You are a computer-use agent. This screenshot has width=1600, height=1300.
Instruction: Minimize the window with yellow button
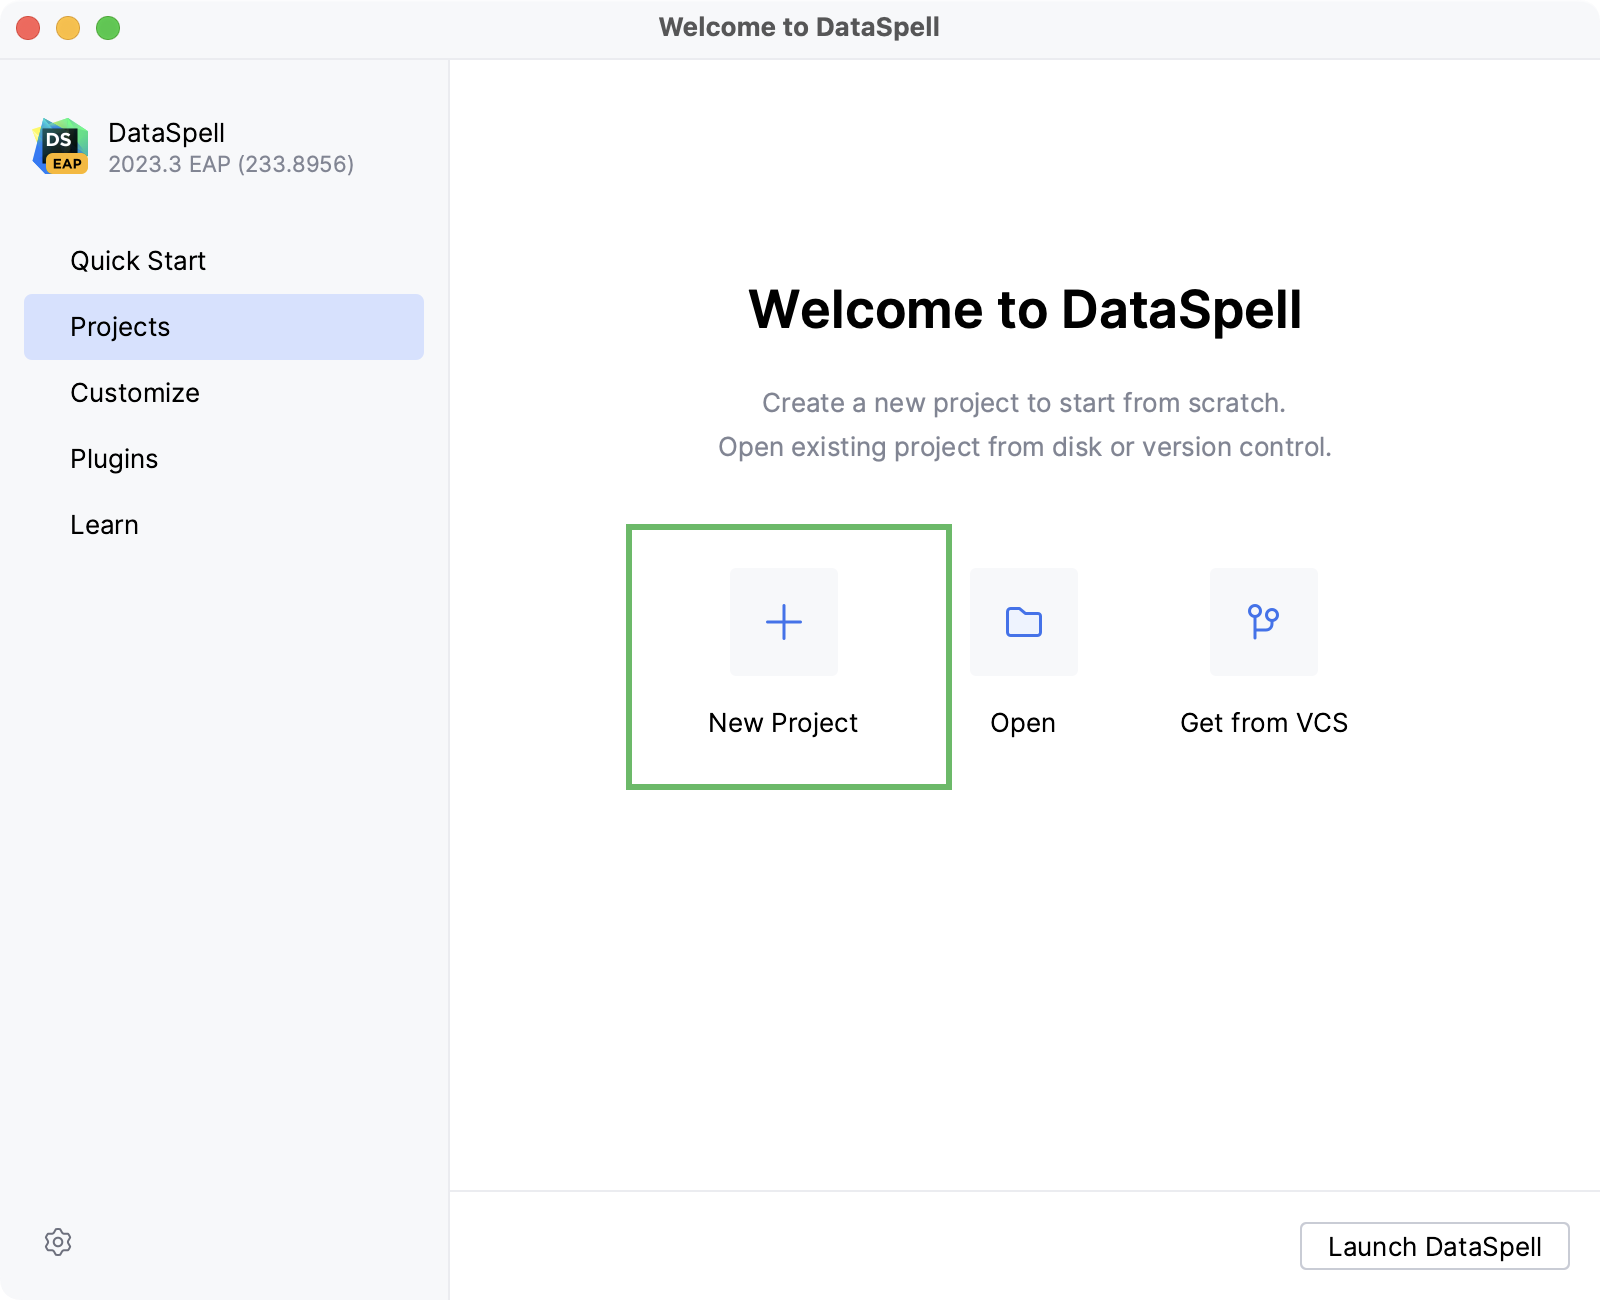point(68,28)
